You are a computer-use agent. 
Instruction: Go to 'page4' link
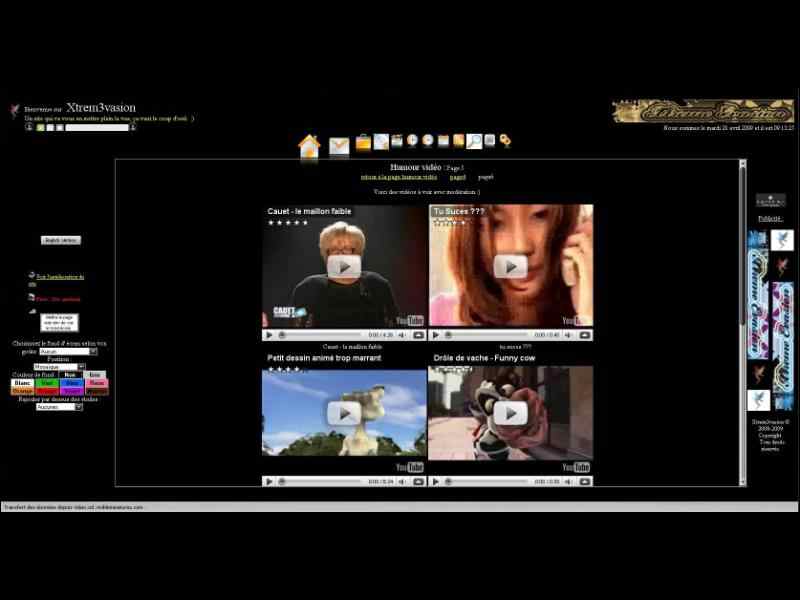pyautogui.click(x=457, y=177)
